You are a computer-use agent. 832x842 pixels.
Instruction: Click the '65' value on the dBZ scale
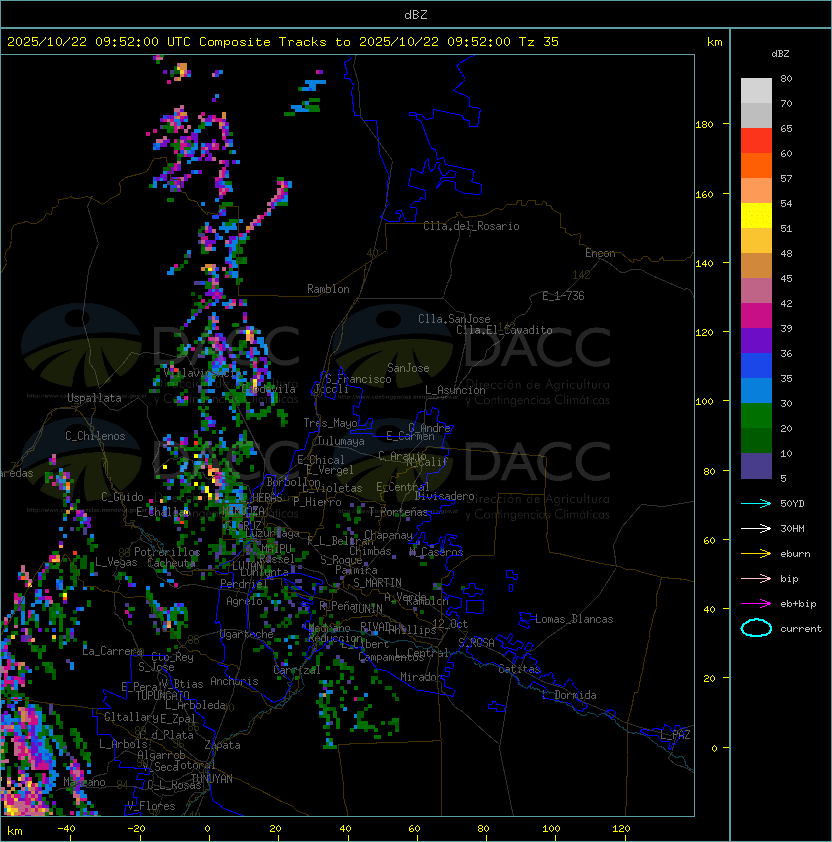786,128
